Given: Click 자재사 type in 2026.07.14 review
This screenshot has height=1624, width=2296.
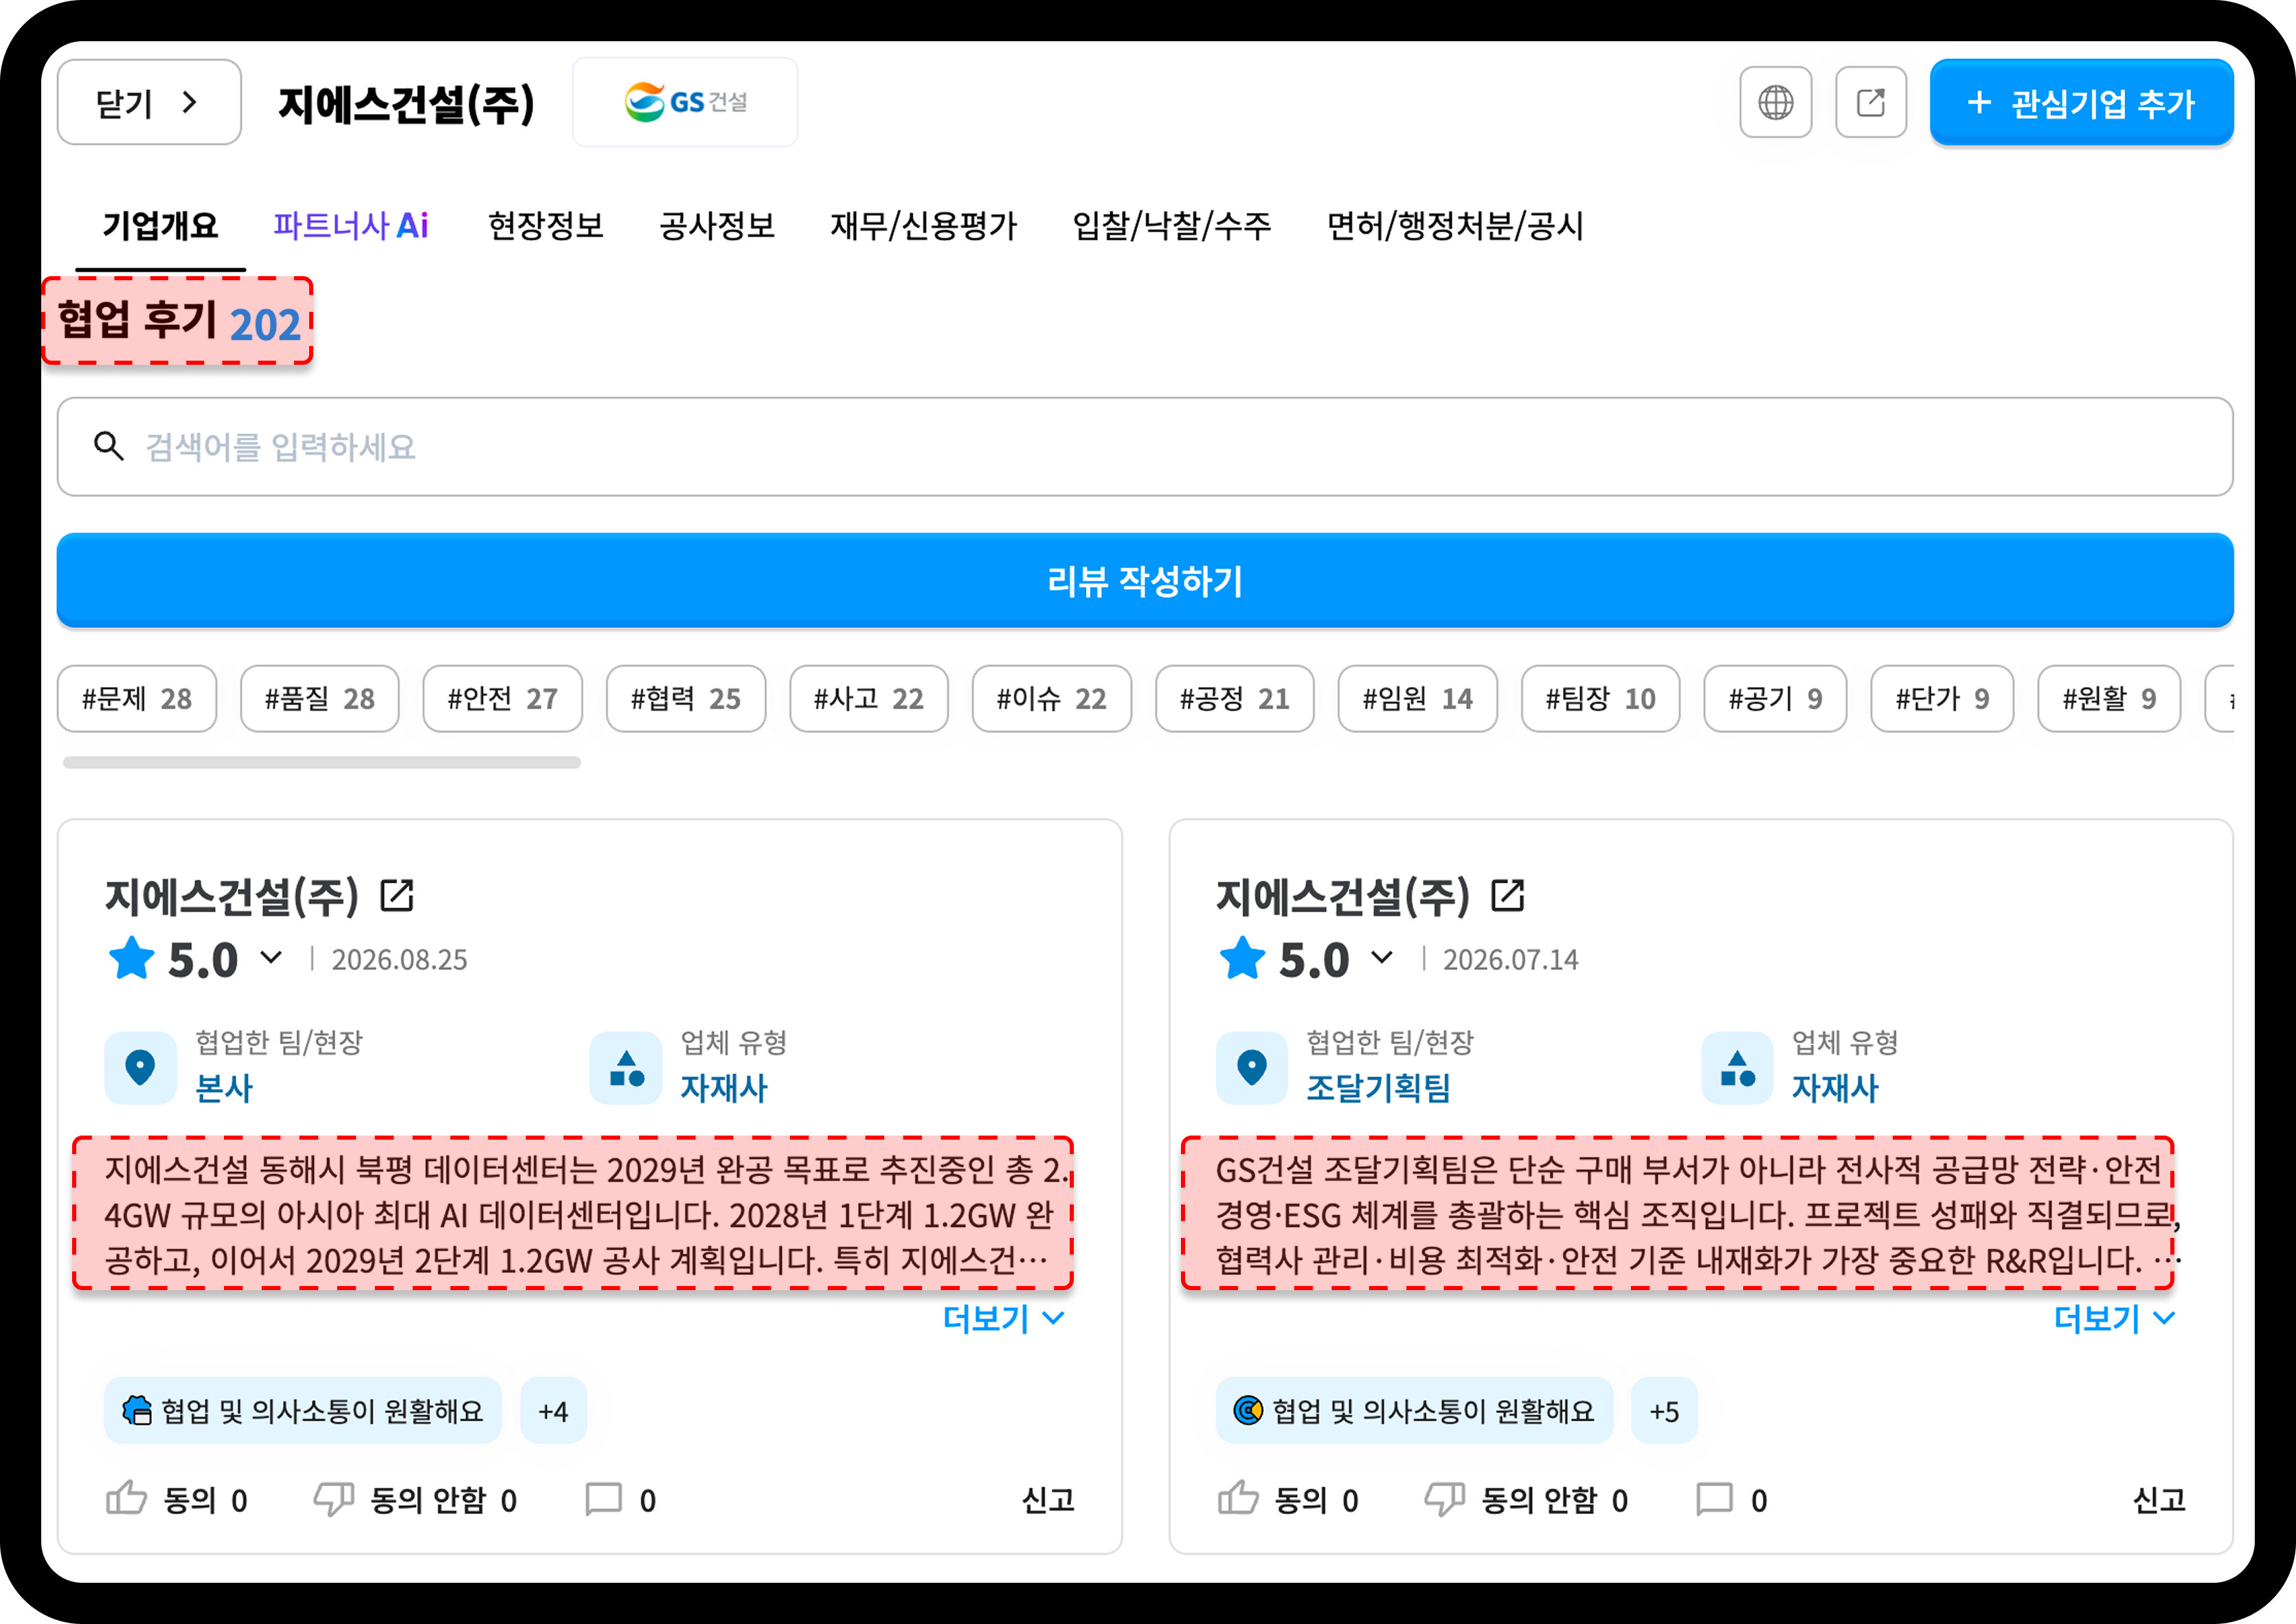Looking at the screenshot, I should pyautogui.click(x=1835, y=1088).
